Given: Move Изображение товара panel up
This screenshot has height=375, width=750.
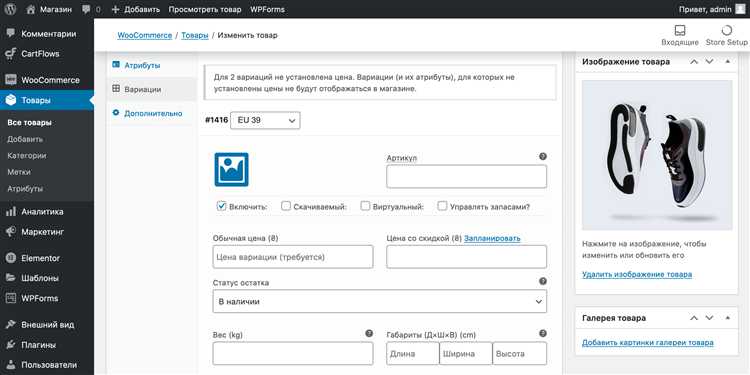Looking at the screenshot, I should coord(694,62).
